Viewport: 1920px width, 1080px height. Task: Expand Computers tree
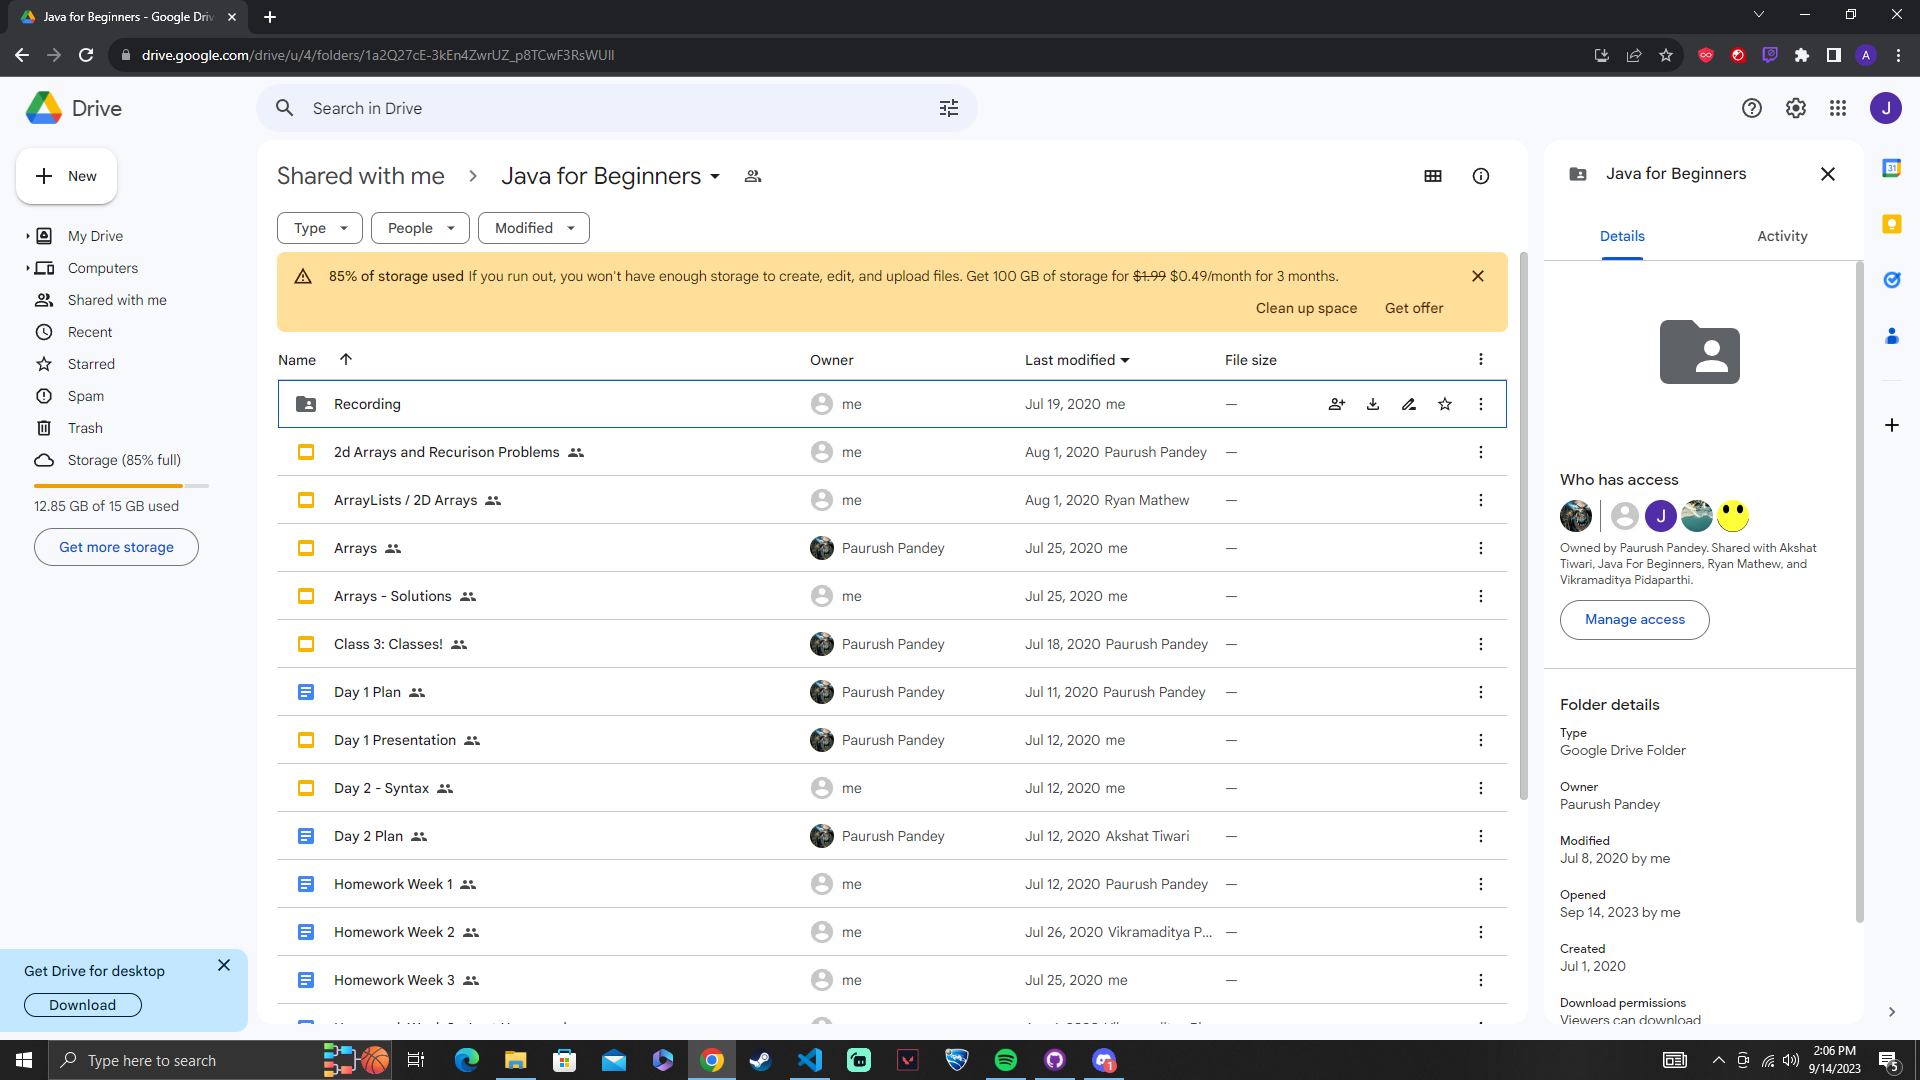tap(27, 268)
